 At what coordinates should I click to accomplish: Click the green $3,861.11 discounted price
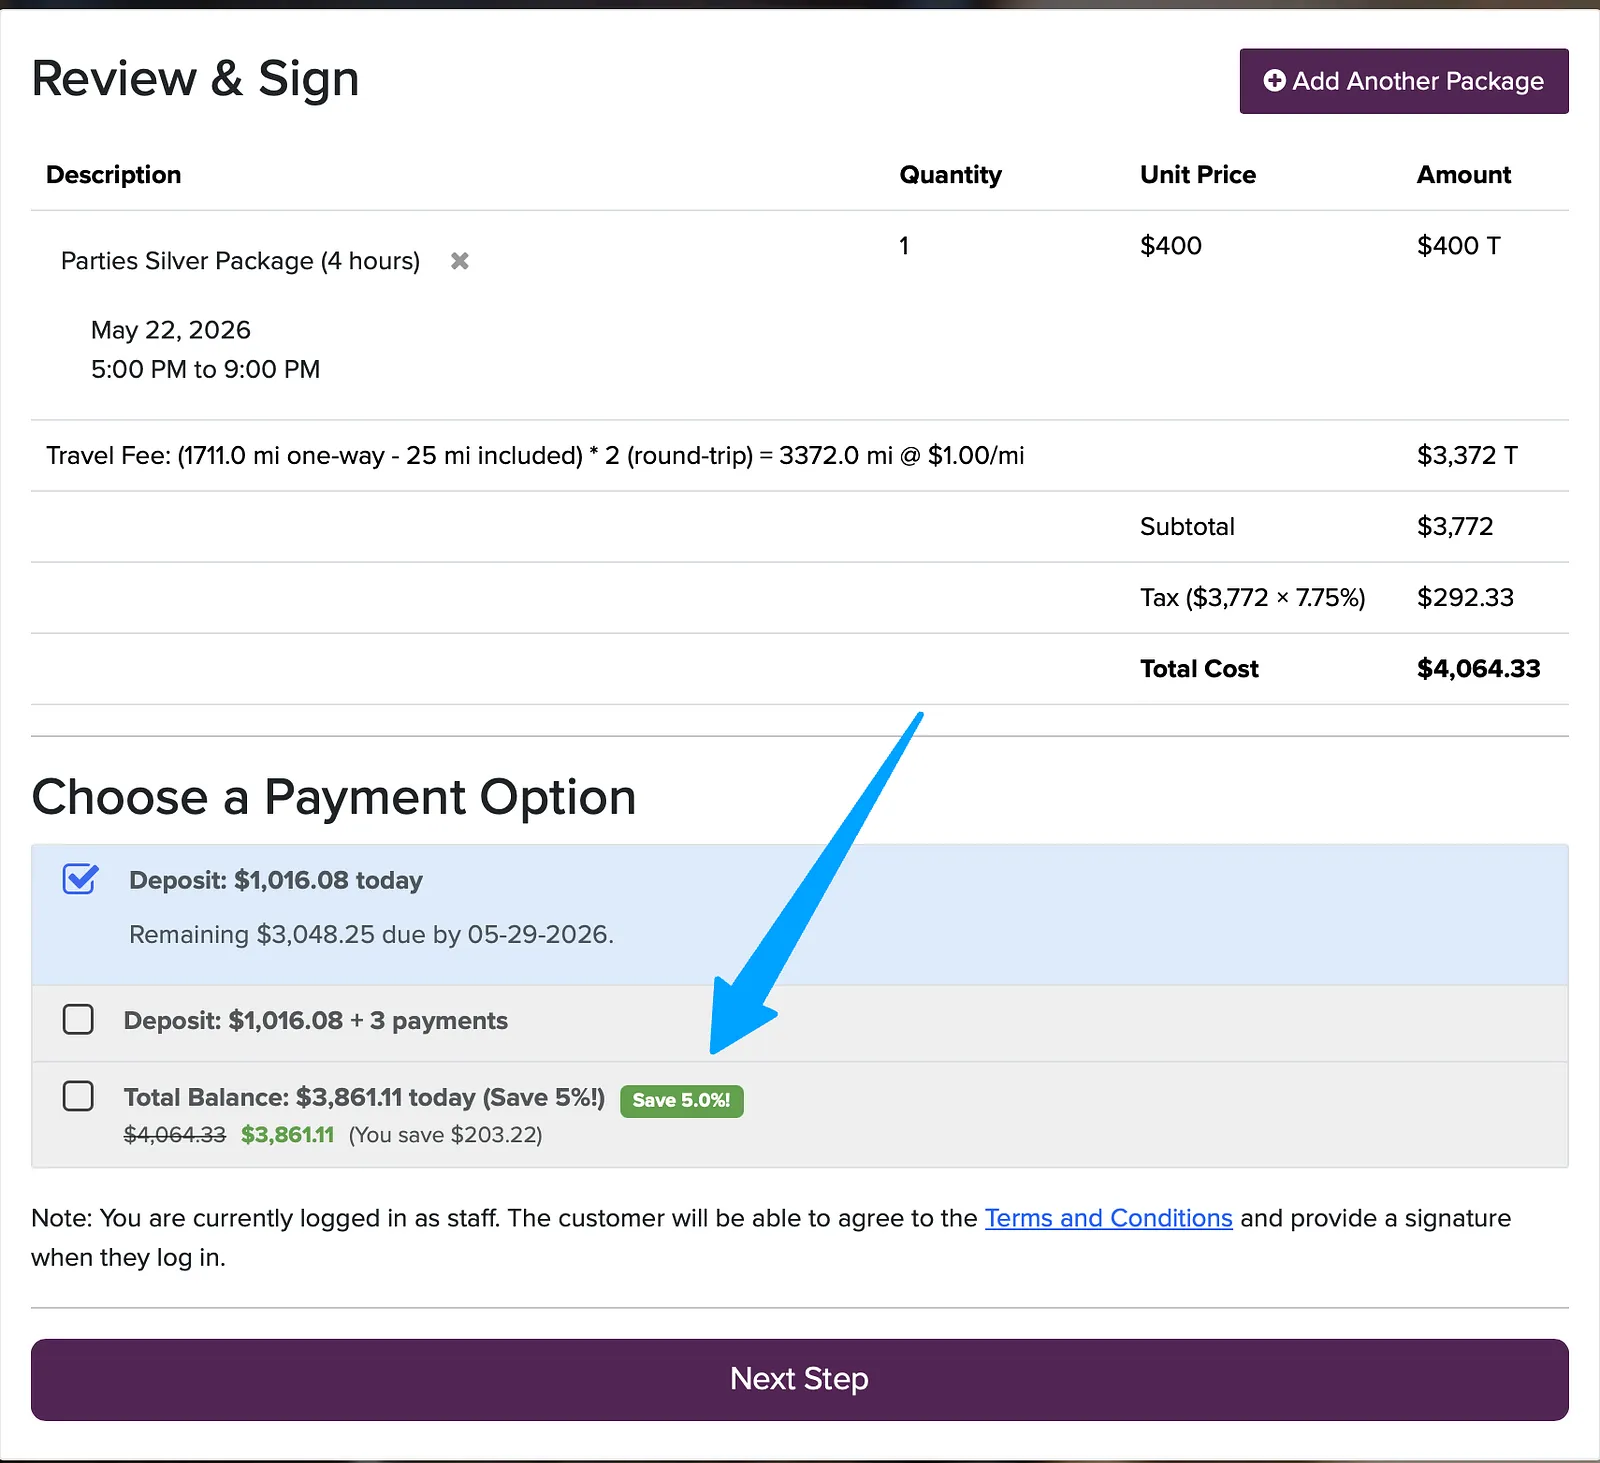click(288, 1135)
